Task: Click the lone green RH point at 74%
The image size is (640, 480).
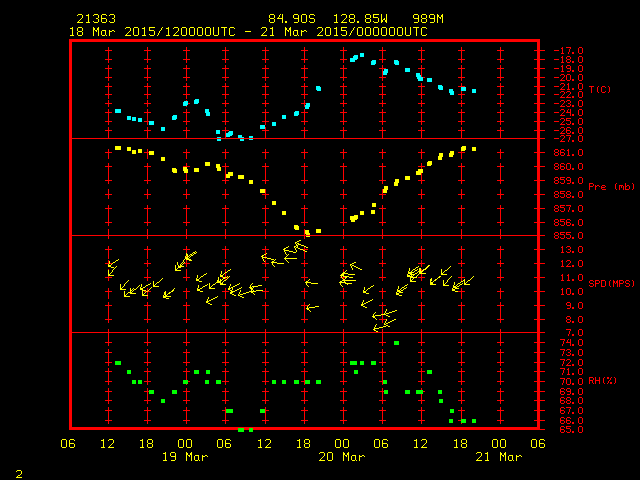Action: click(396, 343)
